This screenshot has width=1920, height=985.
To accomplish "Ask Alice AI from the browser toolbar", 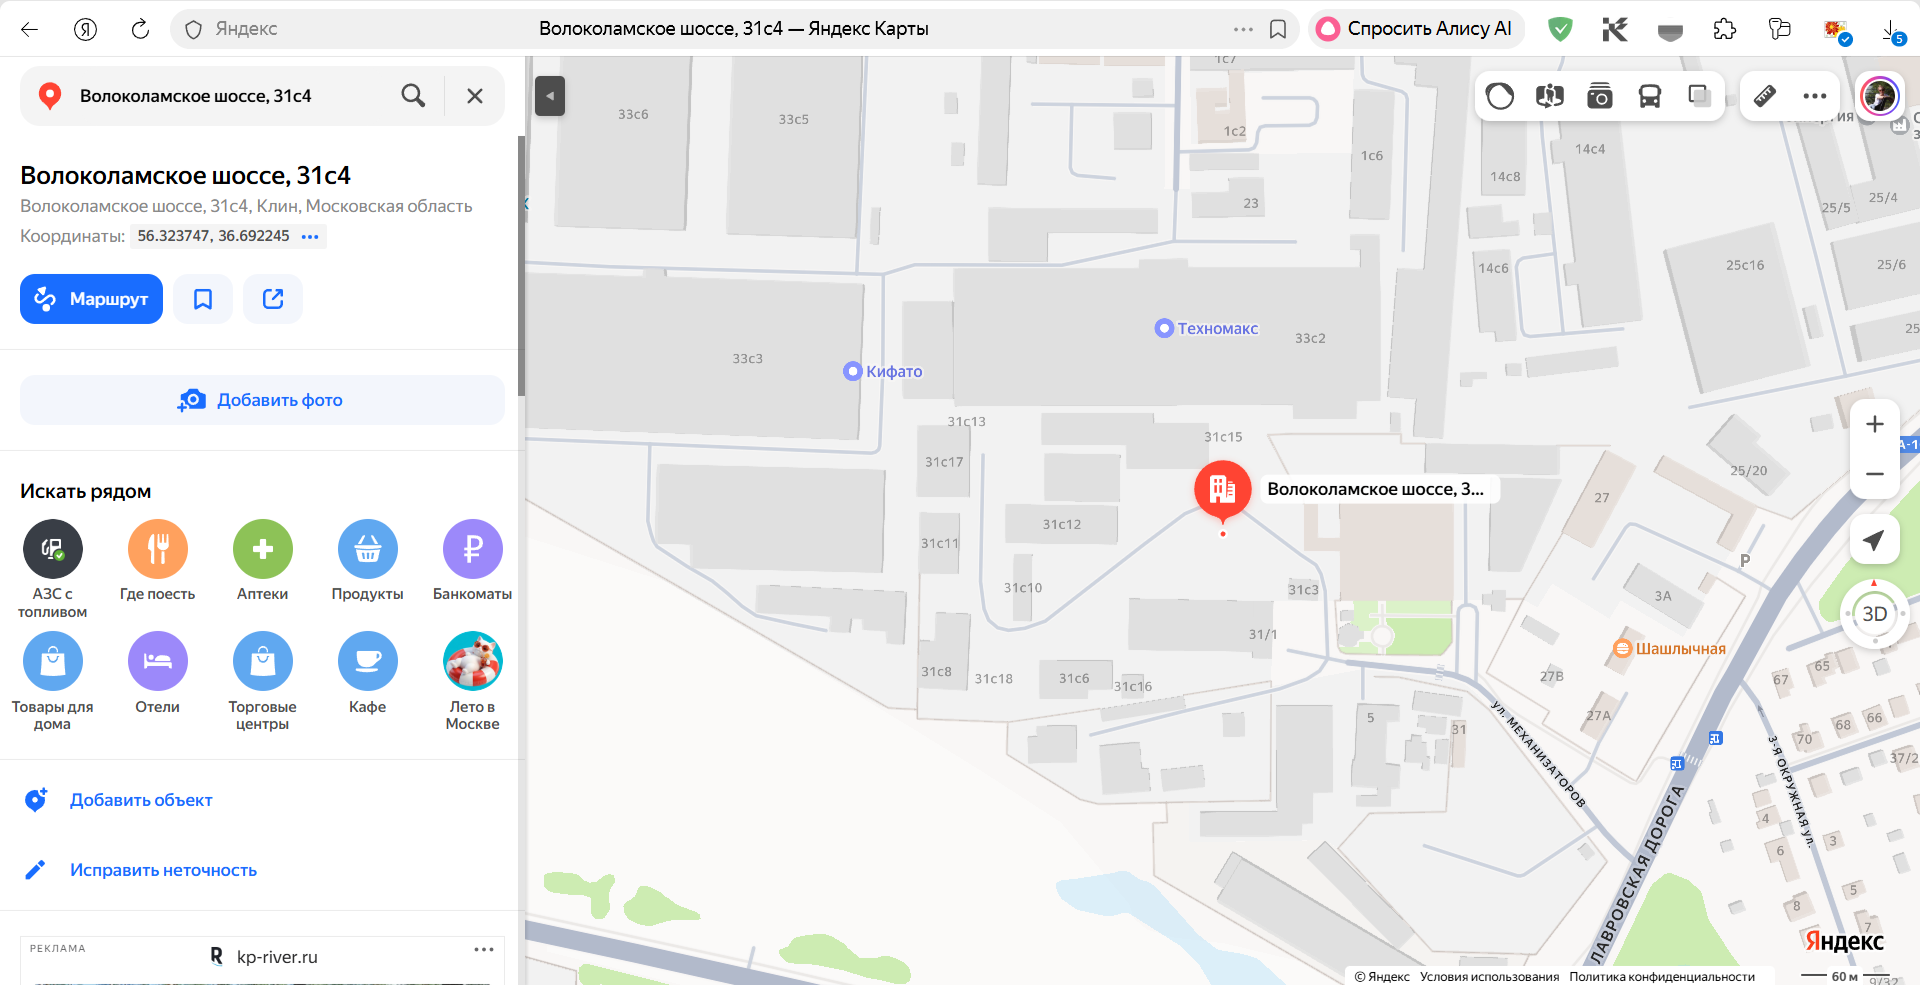I will 1416,29.
